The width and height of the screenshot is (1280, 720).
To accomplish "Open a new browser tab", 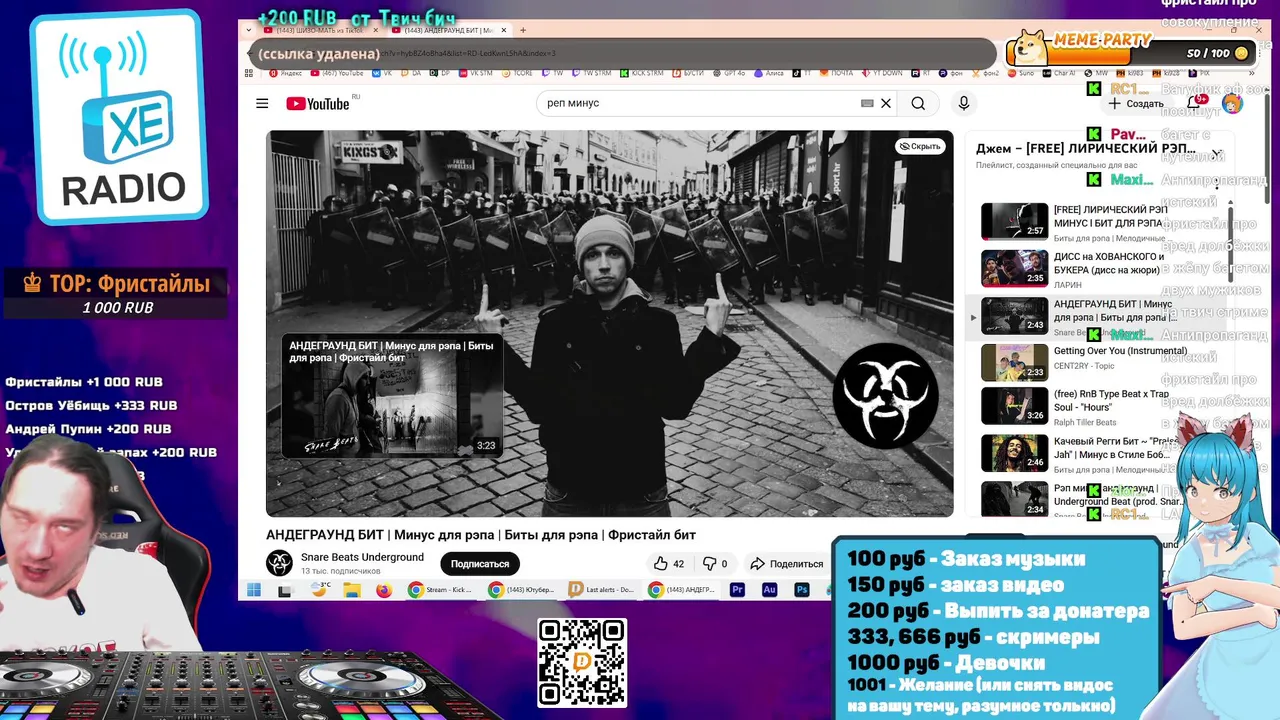I will [522, 30].
